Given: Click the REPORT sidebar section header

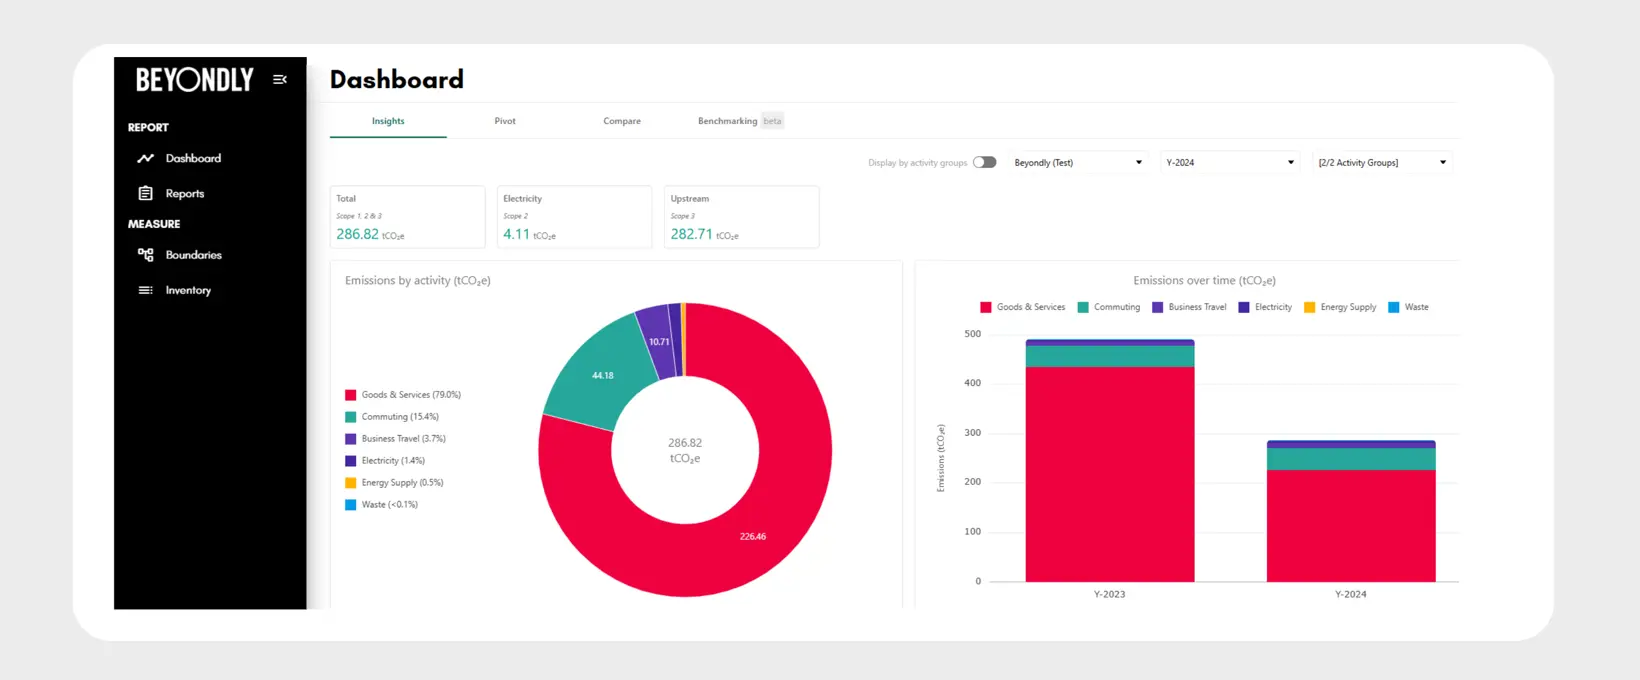Looking at the screenshot, I should point(148,127).
